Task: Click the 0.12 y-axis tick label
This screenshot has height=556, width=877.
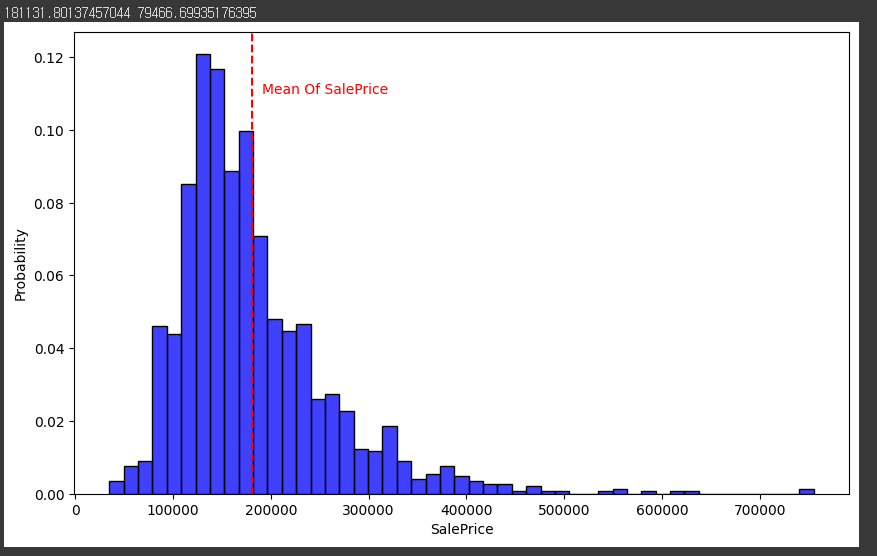Action: 48,58
